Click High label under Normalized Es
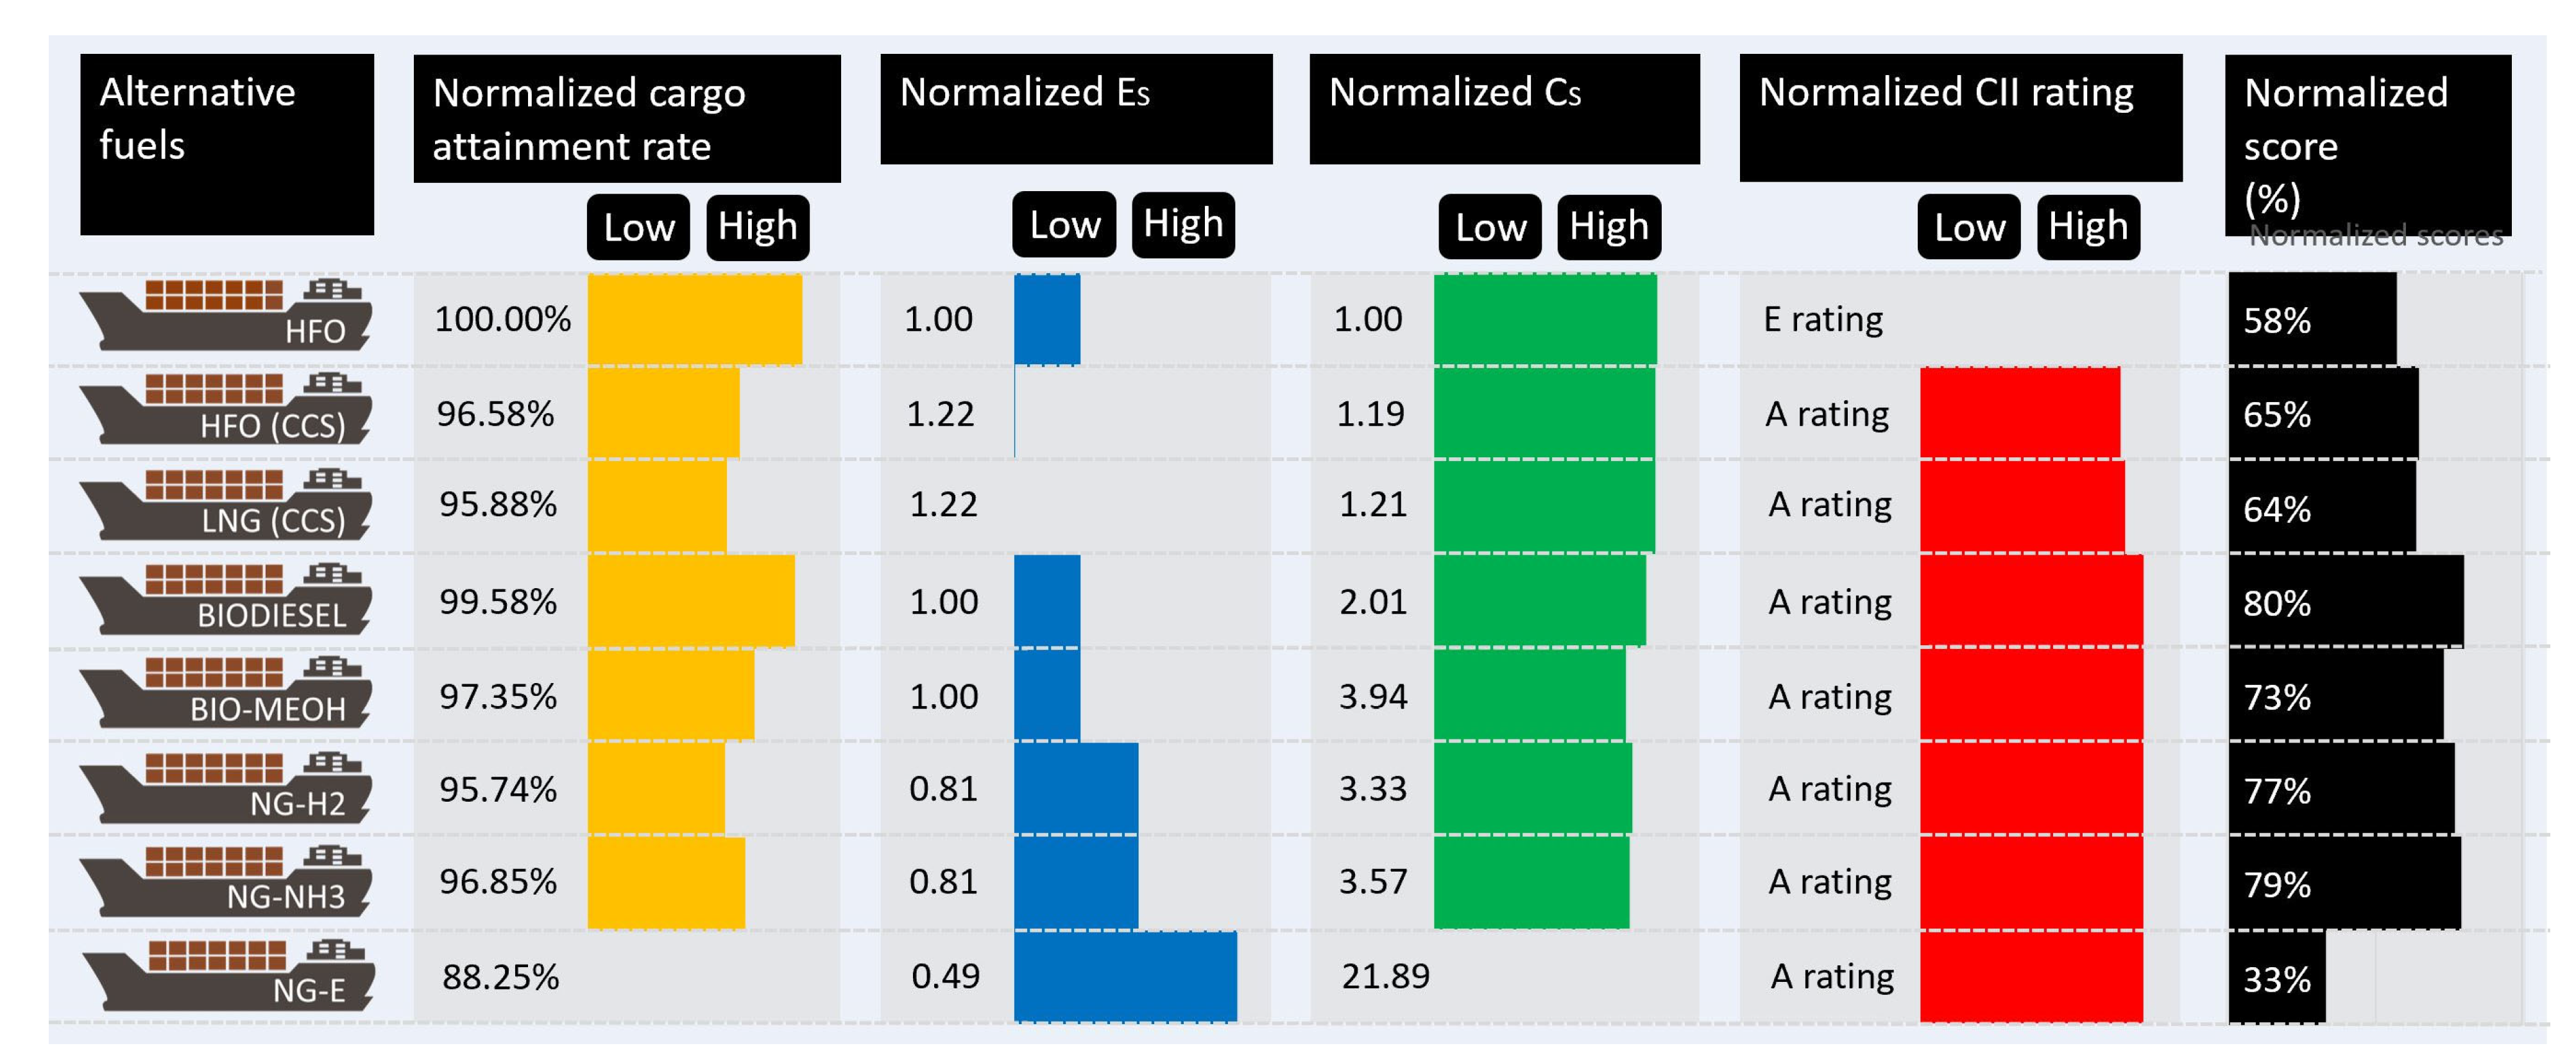2576x1064 pixels. tap(1183, 224)
